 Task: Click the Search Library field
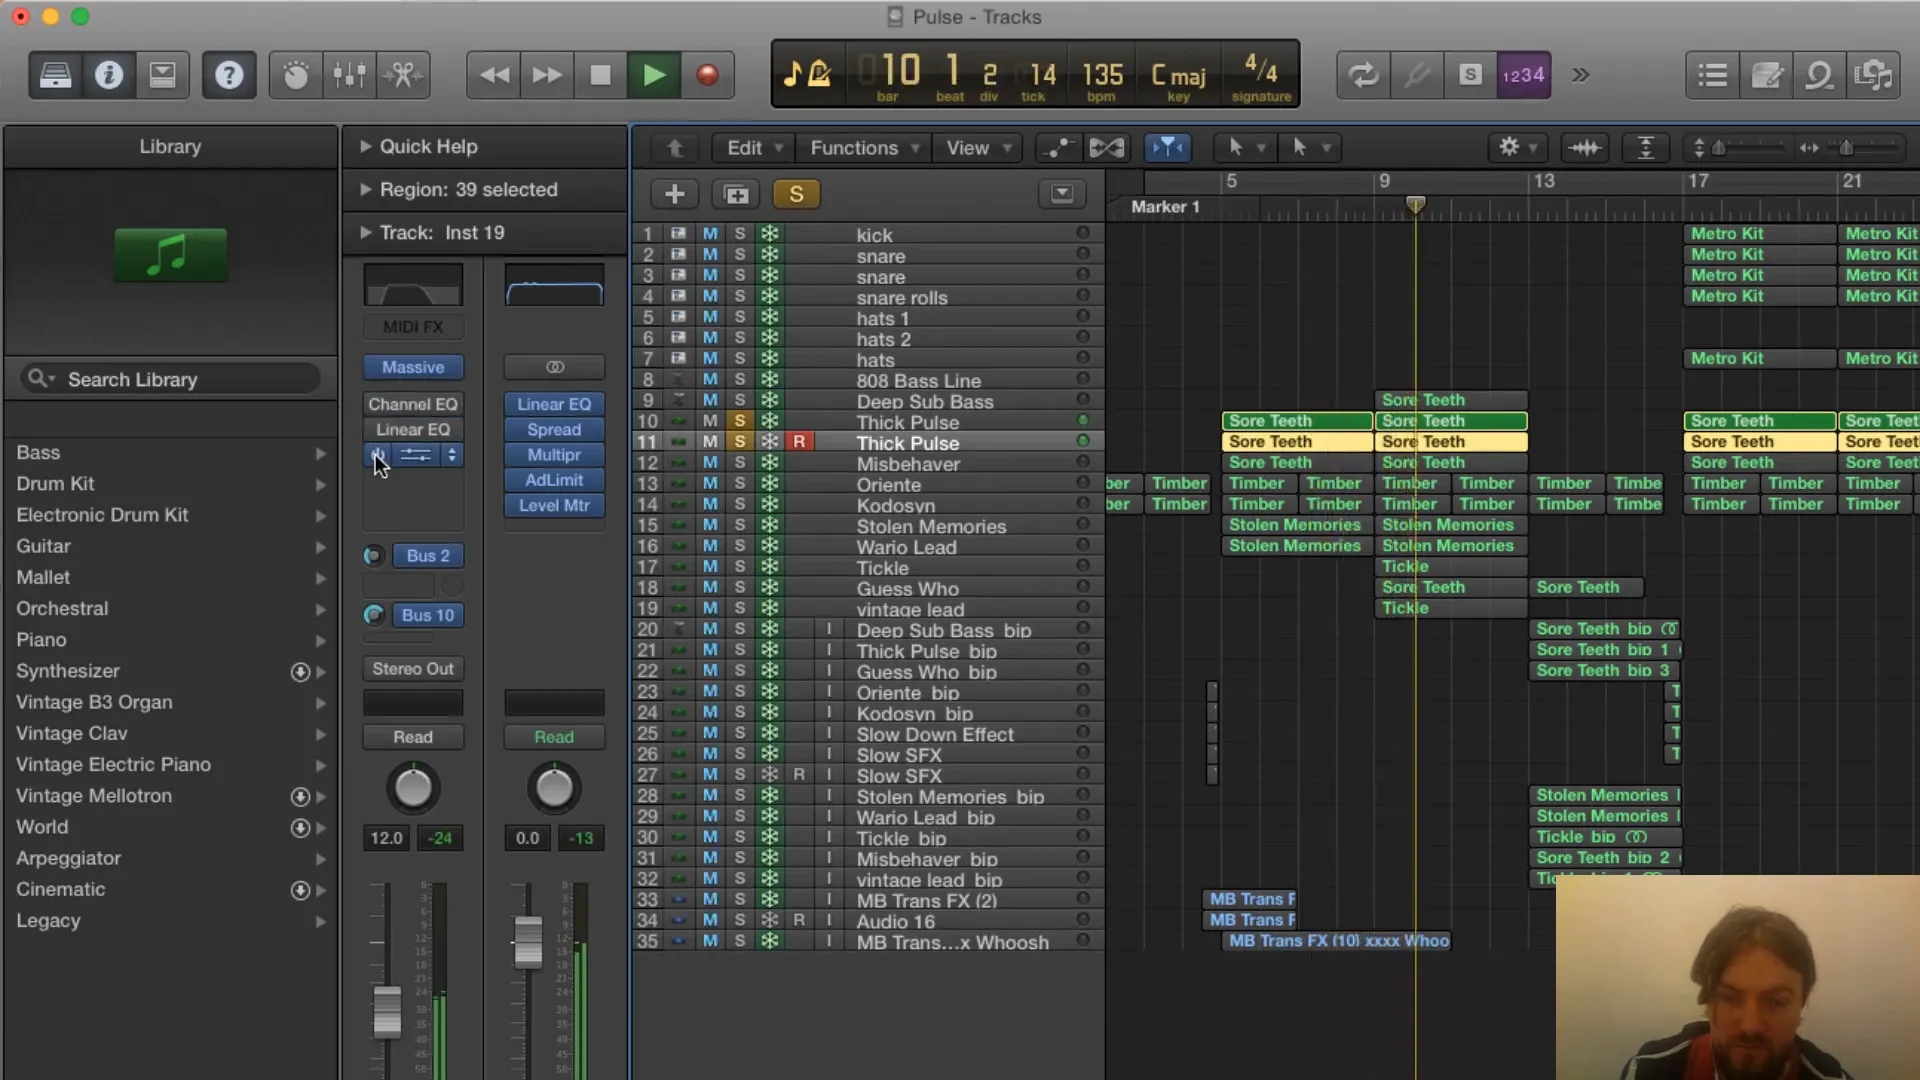point(170,379)
